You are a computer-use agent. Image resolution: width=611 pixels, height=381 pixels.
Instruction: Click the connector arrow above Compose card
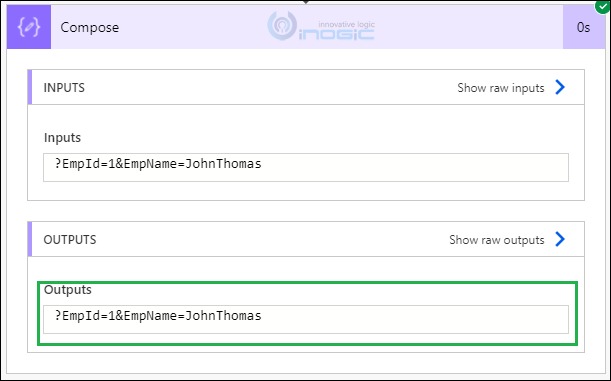pyautogui.click(x=306, y=2)
